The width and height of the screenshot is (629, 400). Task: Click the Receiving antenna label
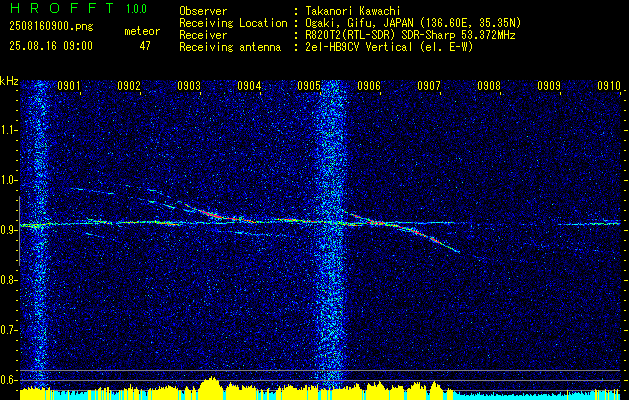(x=230, y=47)
